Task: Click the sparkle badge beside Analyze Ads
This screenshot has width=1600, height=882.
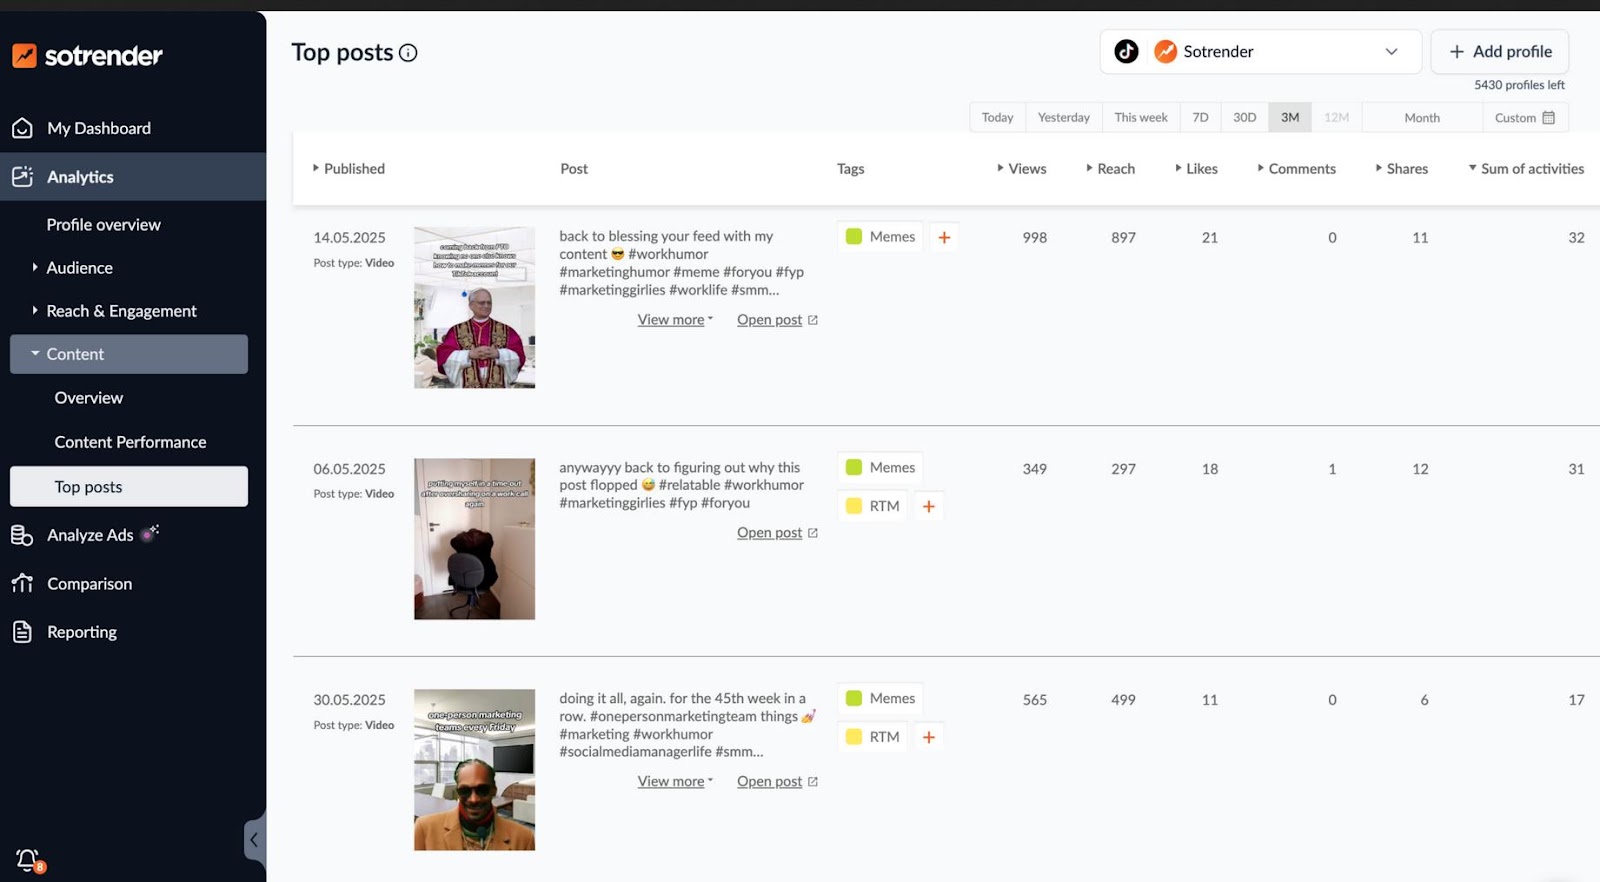Action: click(150, 533)
